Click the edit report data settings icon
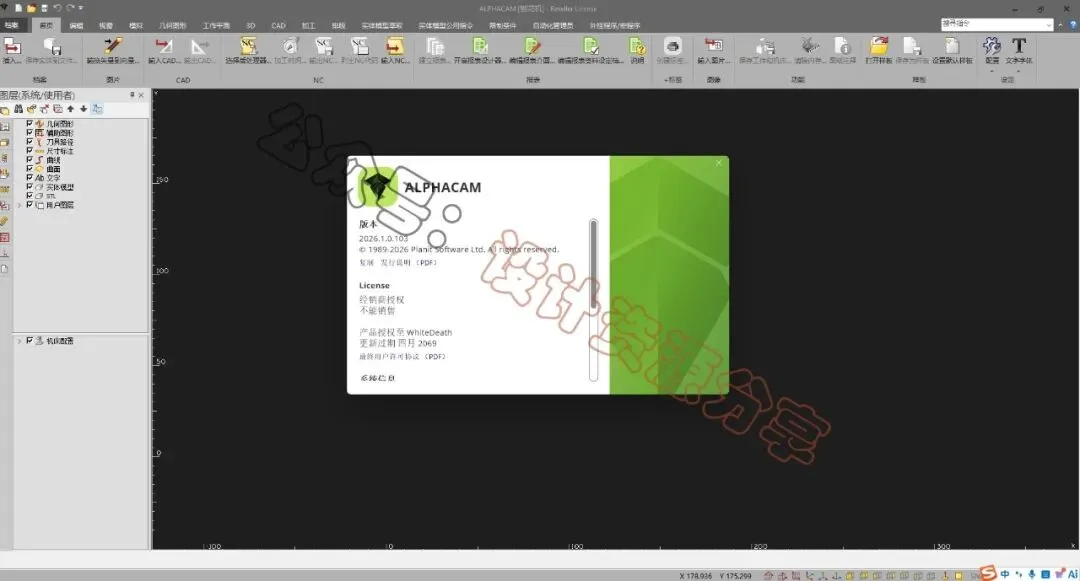1080x581 pixels. click(590, 47)
